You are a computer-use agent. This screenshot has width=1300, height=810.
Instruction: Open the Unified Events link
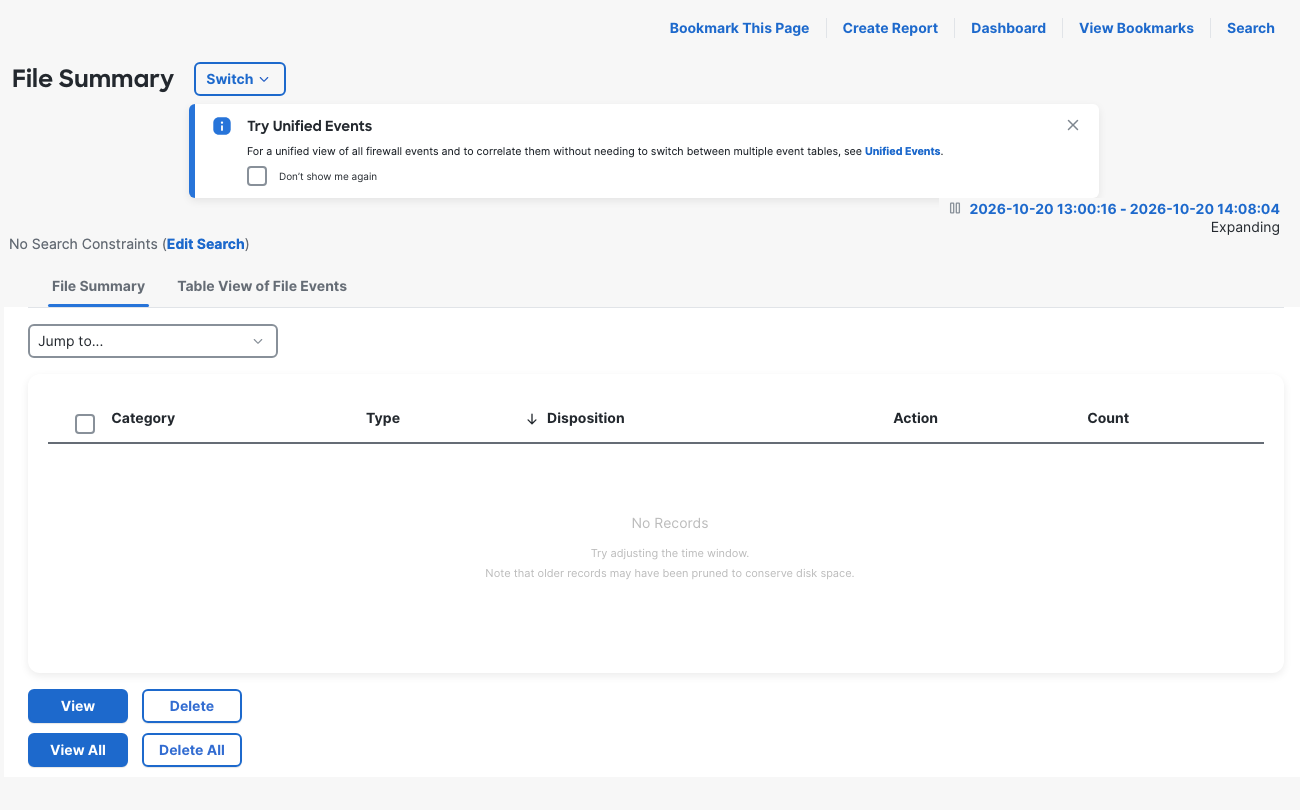902,151
